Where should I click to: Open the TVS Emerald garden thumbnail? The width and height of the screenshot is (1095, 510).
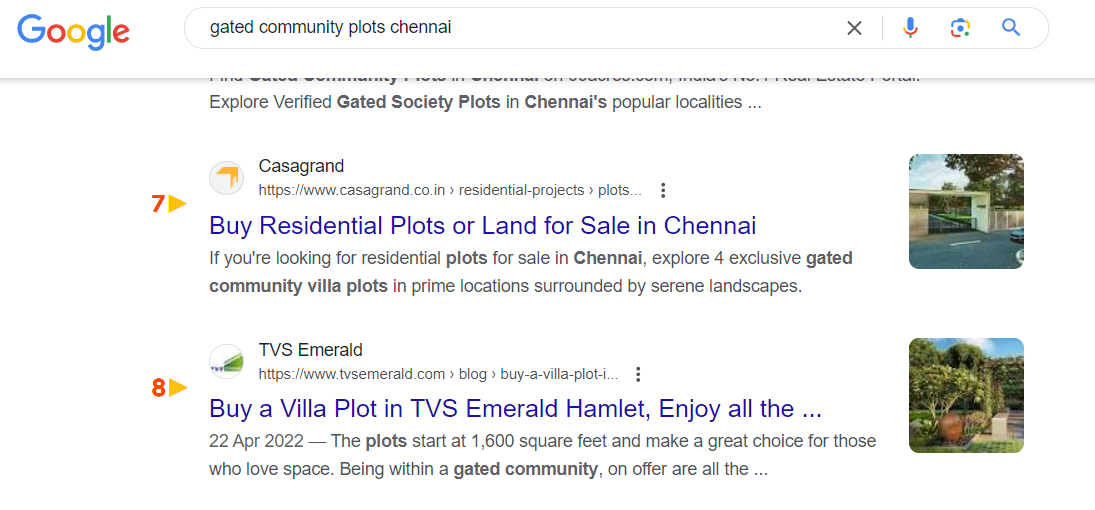click(x=965, y=395)
